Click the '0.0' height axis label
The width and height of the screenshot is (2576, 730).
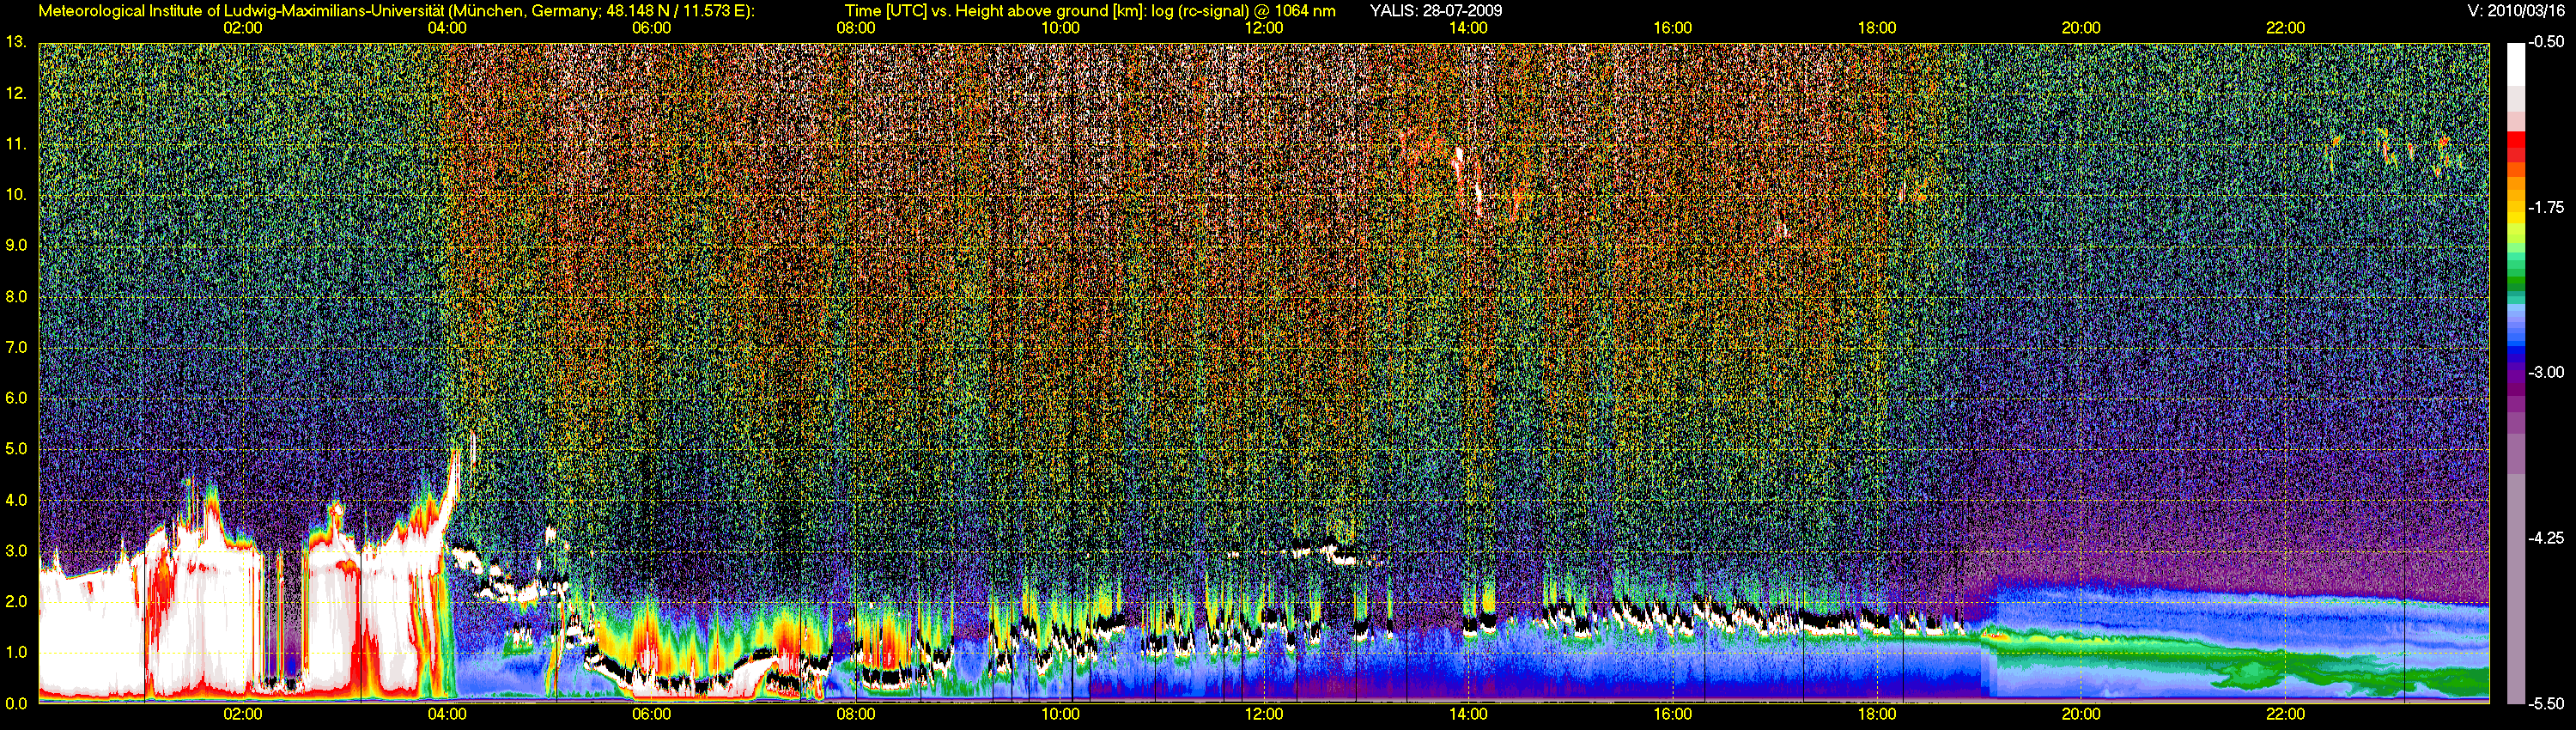(16, 703)
